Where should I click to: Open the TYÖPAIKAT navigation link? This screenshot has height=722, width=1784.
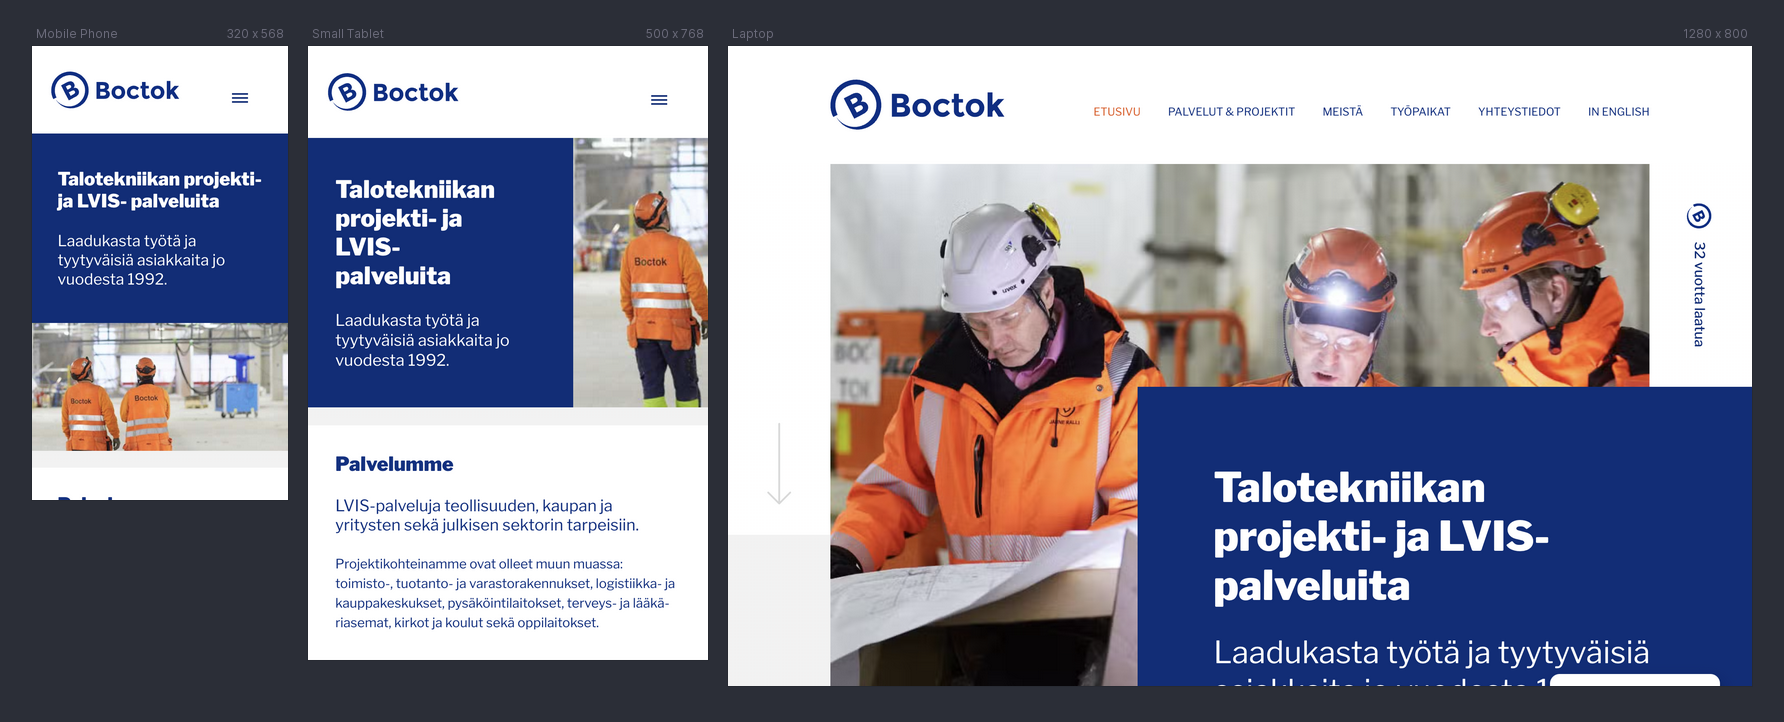pos(1419,112)
